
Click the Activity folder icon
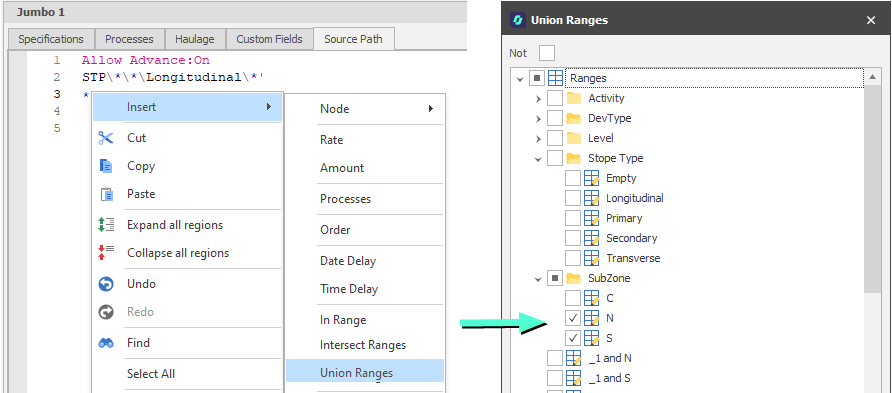(x=574, y=98)
